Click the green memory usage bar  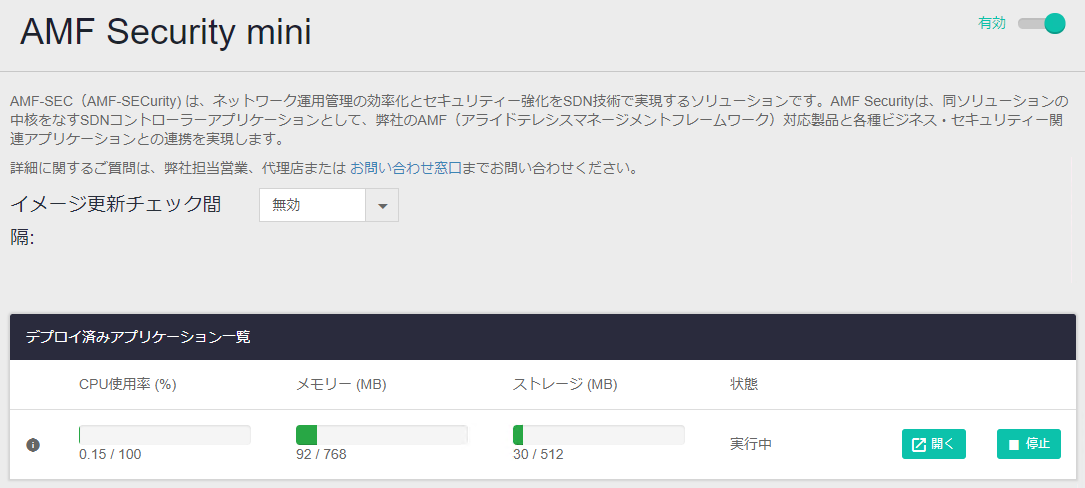[307, 434]
